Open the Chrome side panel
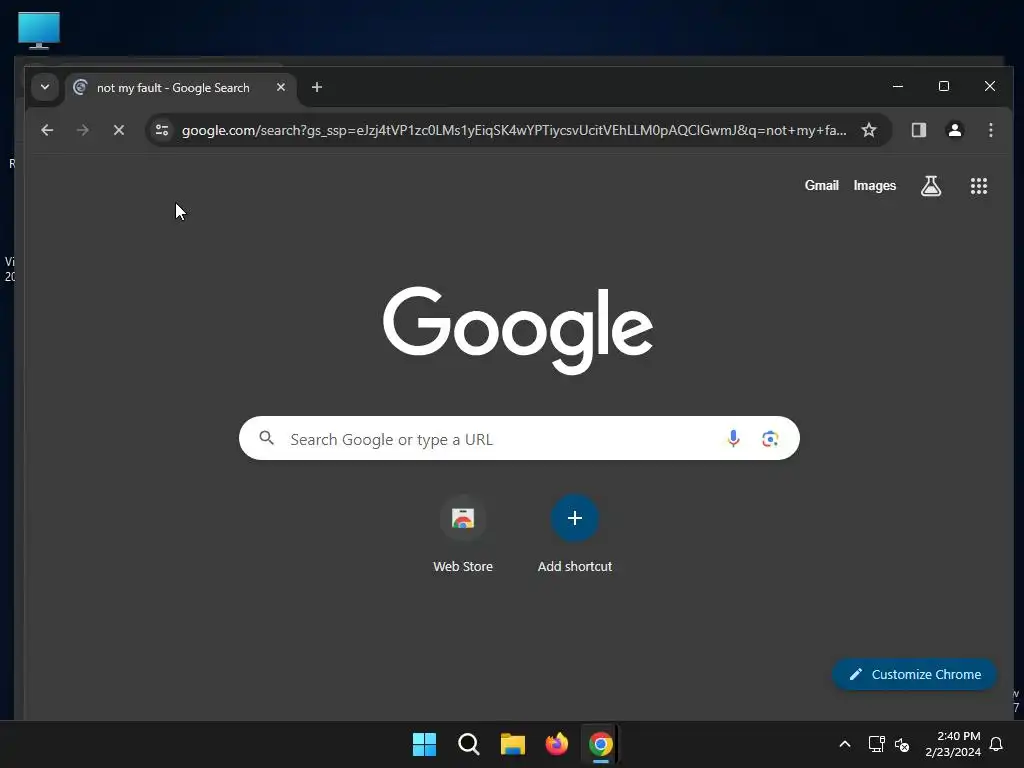The height and width of the screenshot is (768, 1024). pos(919,130)
